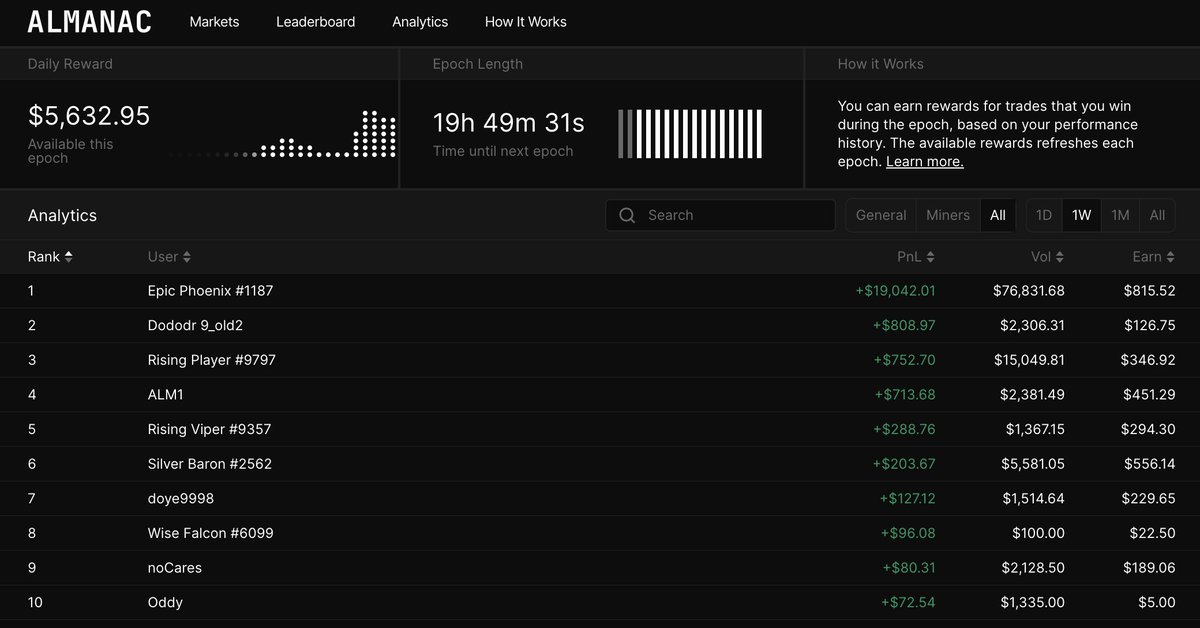Click earnings value $189.06
The width and height of the screenshot is (1200, 628).
(x=1149, y=568)
